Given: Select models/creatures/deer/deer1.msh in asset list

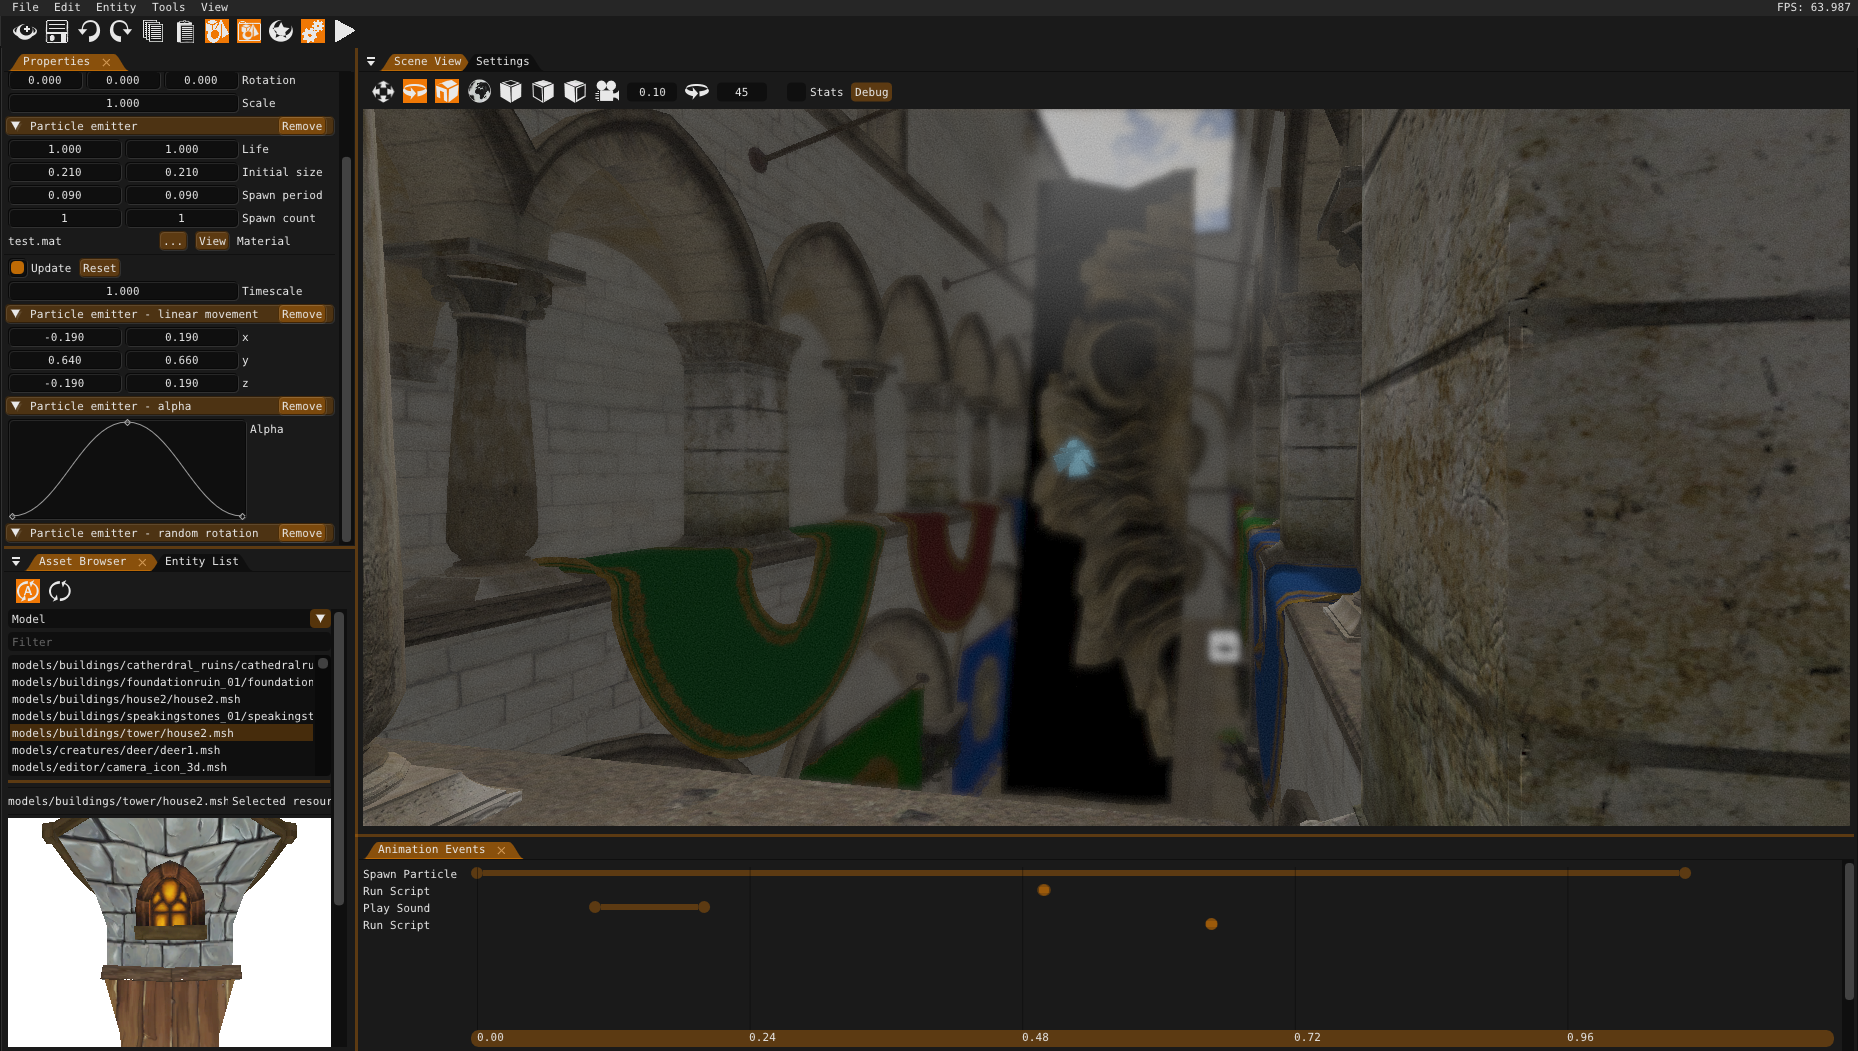Looking at the screenshot, I should coord(116,750).
